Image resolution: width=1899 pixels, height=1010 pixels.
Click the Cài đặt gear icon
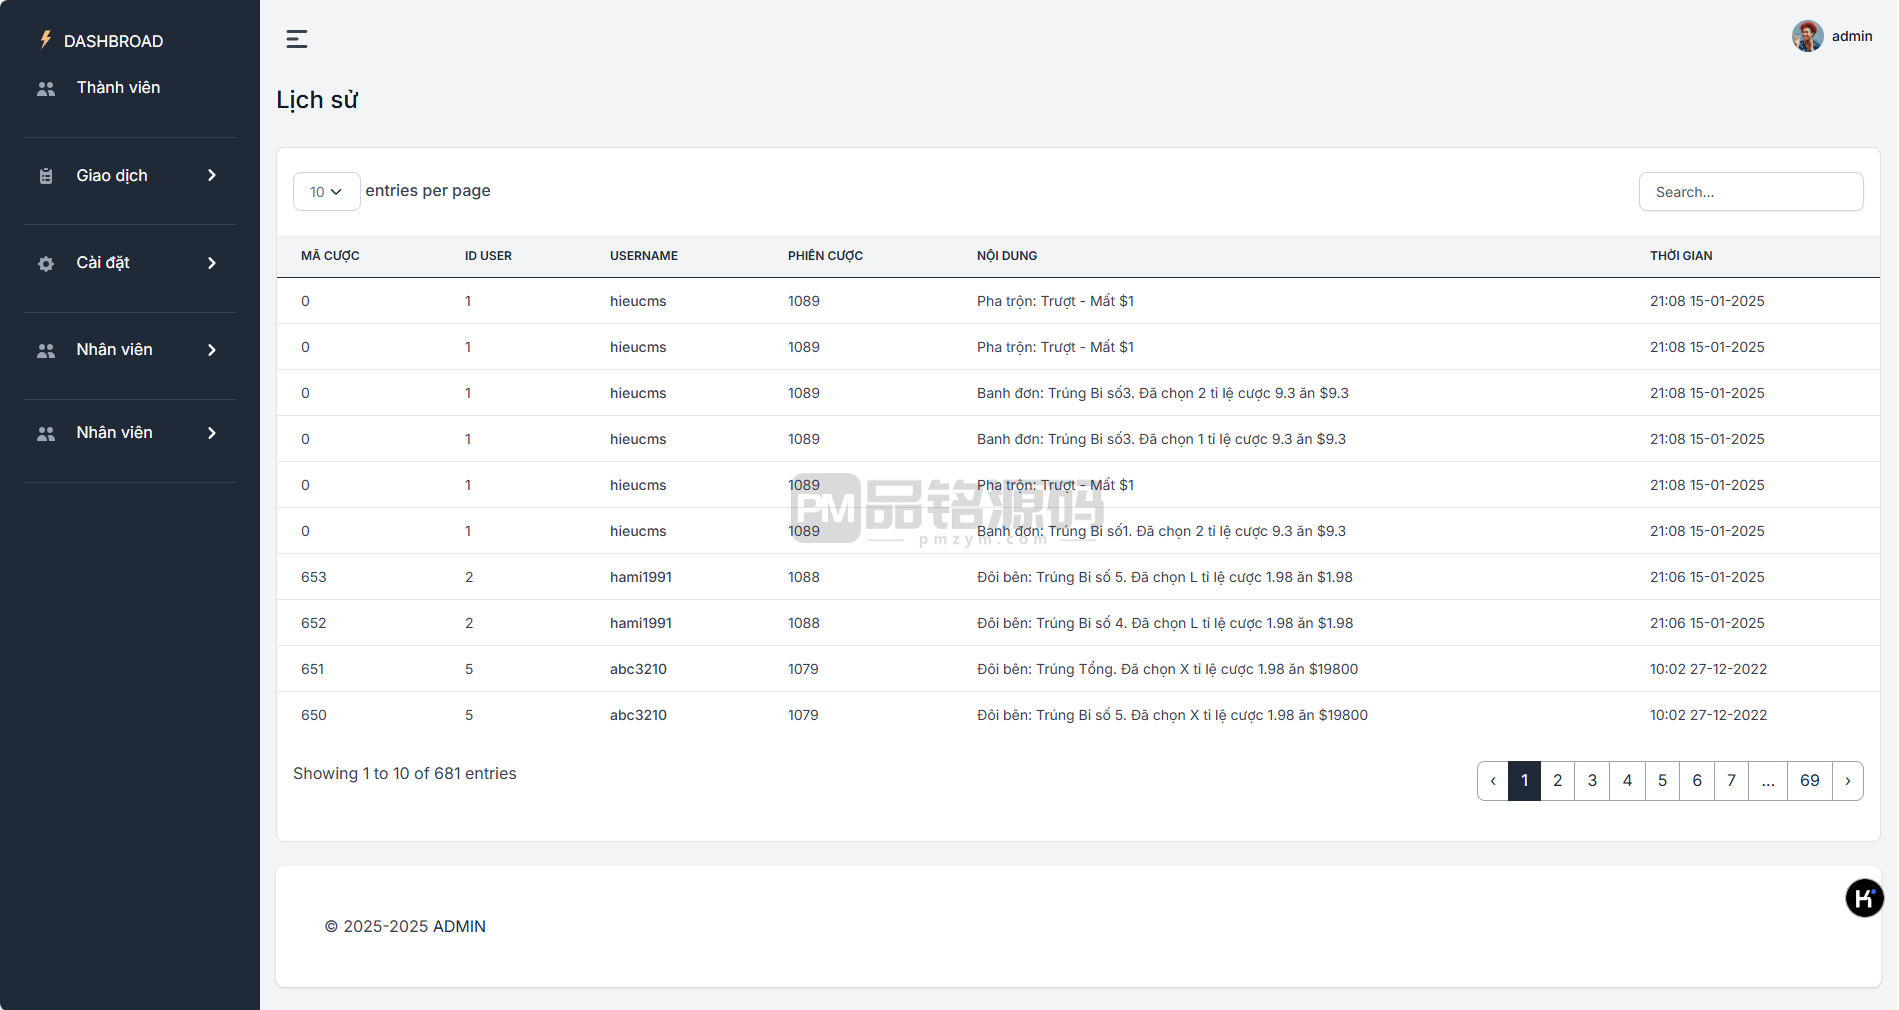46,264
